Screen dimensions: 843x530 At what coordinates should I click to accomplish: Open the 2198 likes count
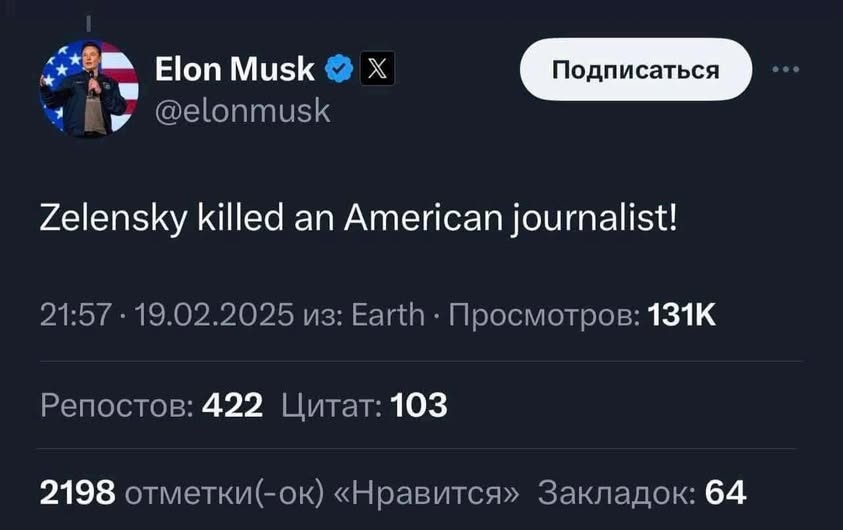[x=78, y=492]
